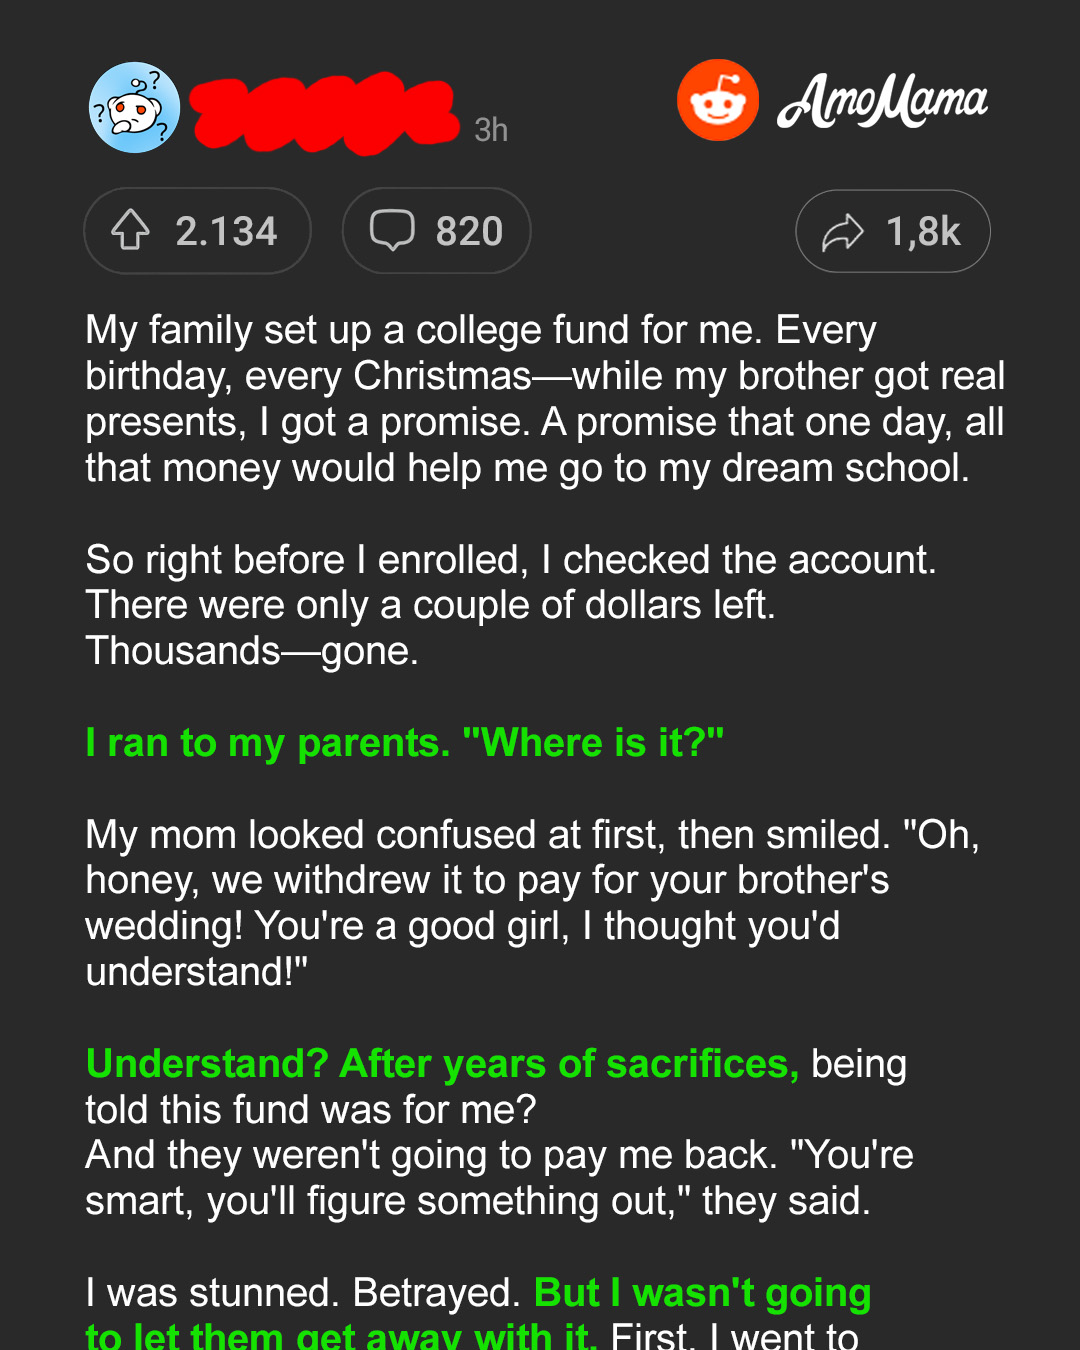Click the green "I ran to my parents" line
The image size is (1080, 1350).
click(x=404, y=743)
